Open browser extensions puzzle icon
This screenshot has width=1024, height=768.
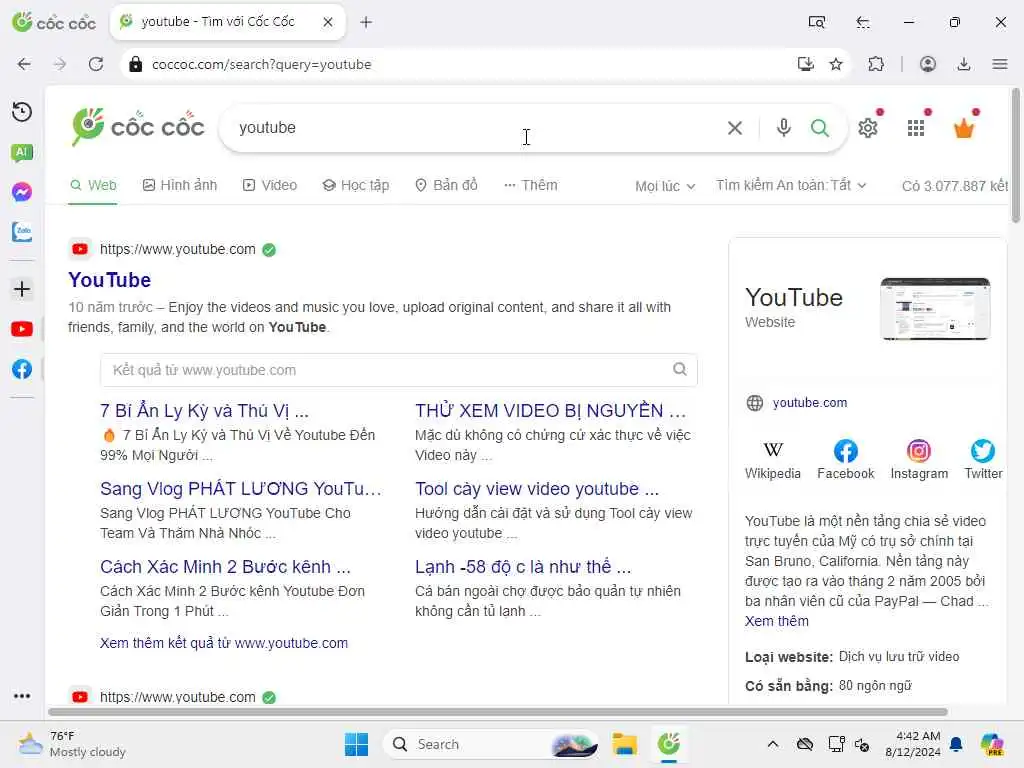[876, 64]
